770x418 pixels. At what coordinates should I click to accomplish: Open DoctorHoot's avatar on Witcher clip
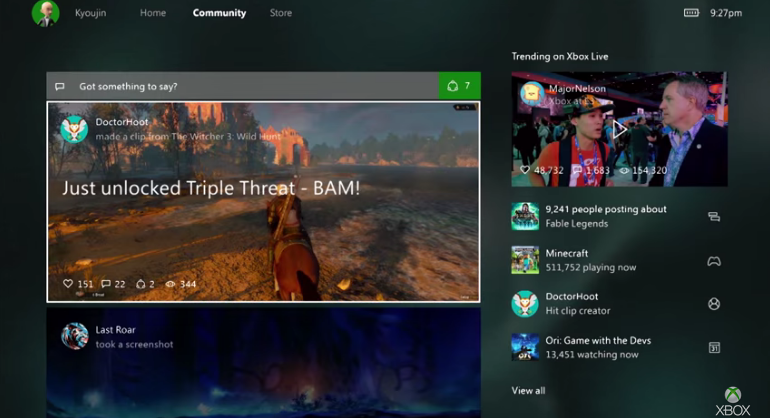point(74,129)
